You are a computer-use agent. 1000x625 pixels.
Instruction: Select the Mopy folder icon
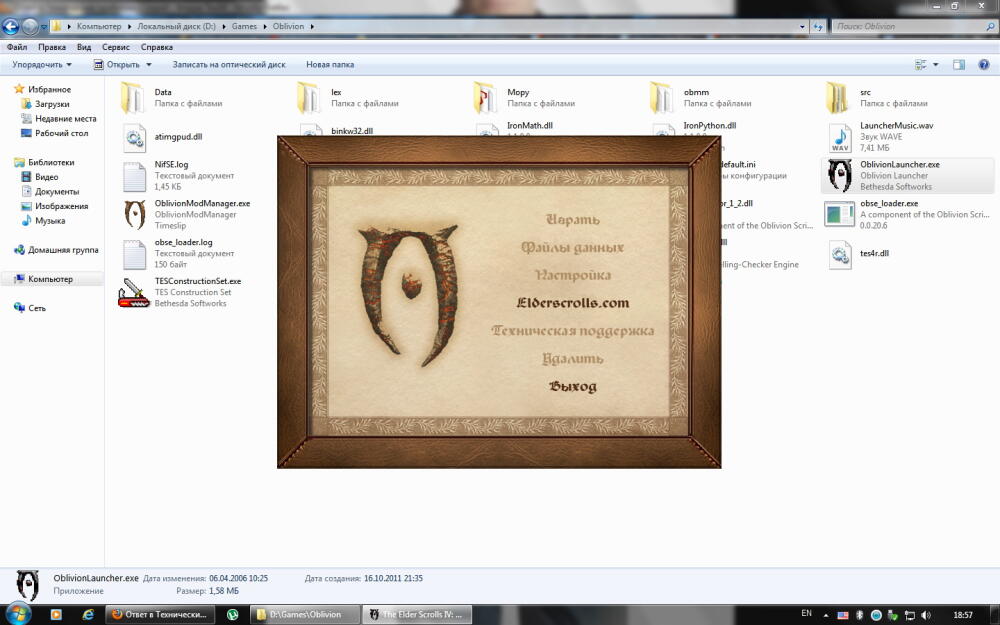click(x=485, y=98)
